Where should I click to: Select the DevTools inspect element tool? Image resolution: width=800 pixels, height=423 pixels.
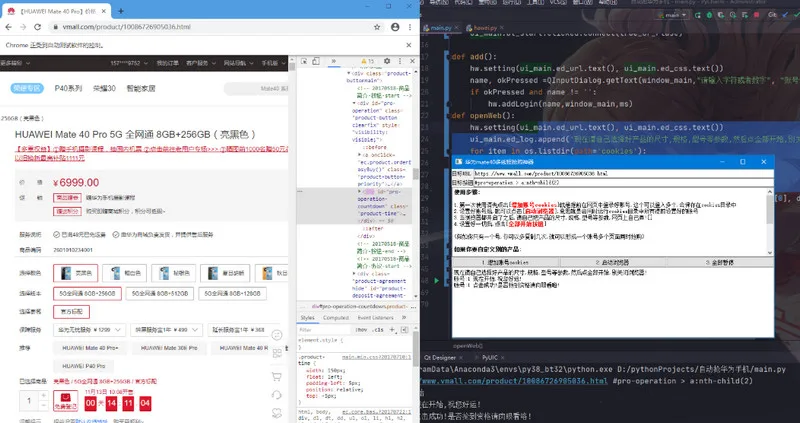304,61
